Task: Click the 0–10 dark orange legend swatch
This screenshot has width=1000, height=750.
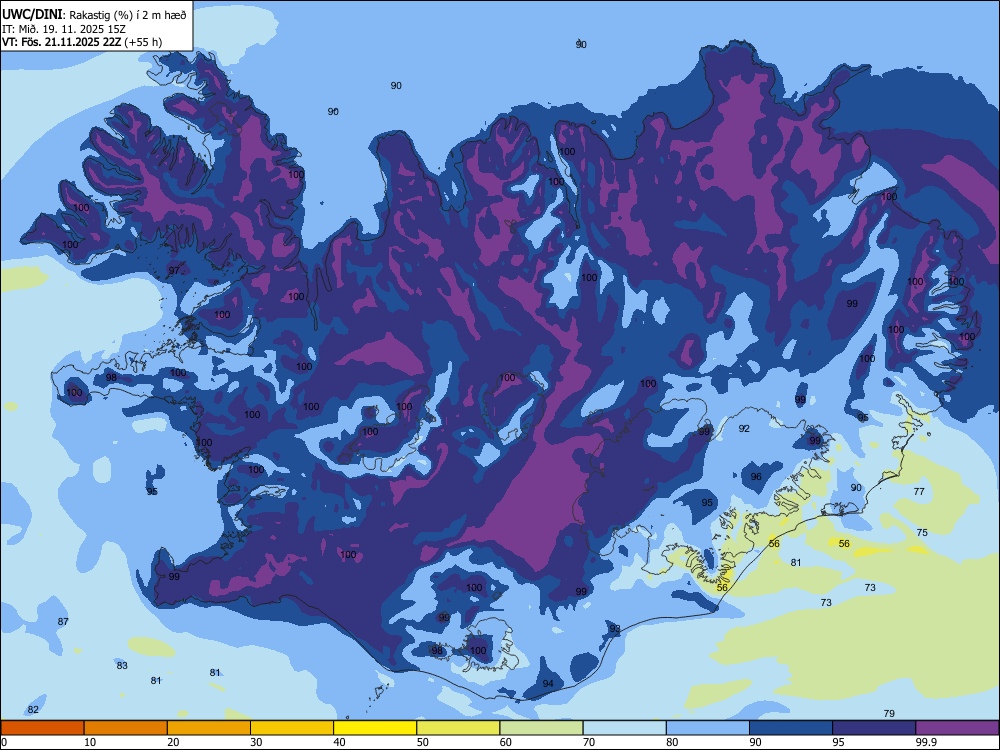Action: point(42,728)
